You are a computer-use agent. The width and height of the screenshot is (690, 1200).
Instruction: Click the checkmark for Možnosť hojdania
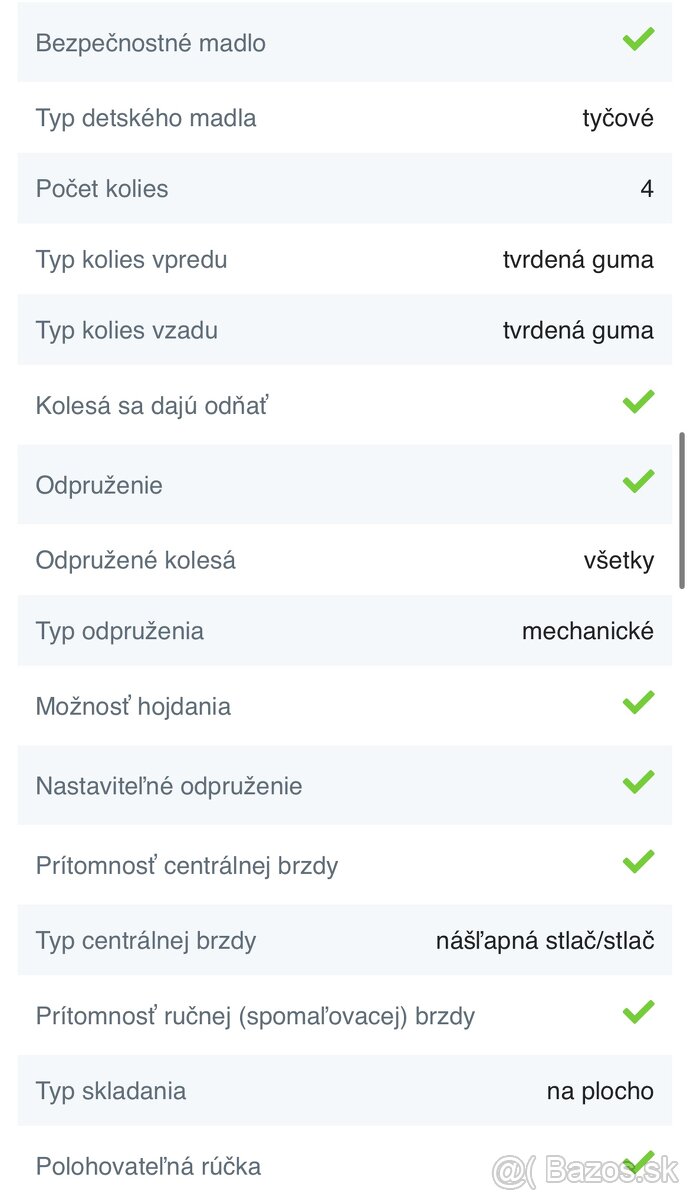point(638,703)
